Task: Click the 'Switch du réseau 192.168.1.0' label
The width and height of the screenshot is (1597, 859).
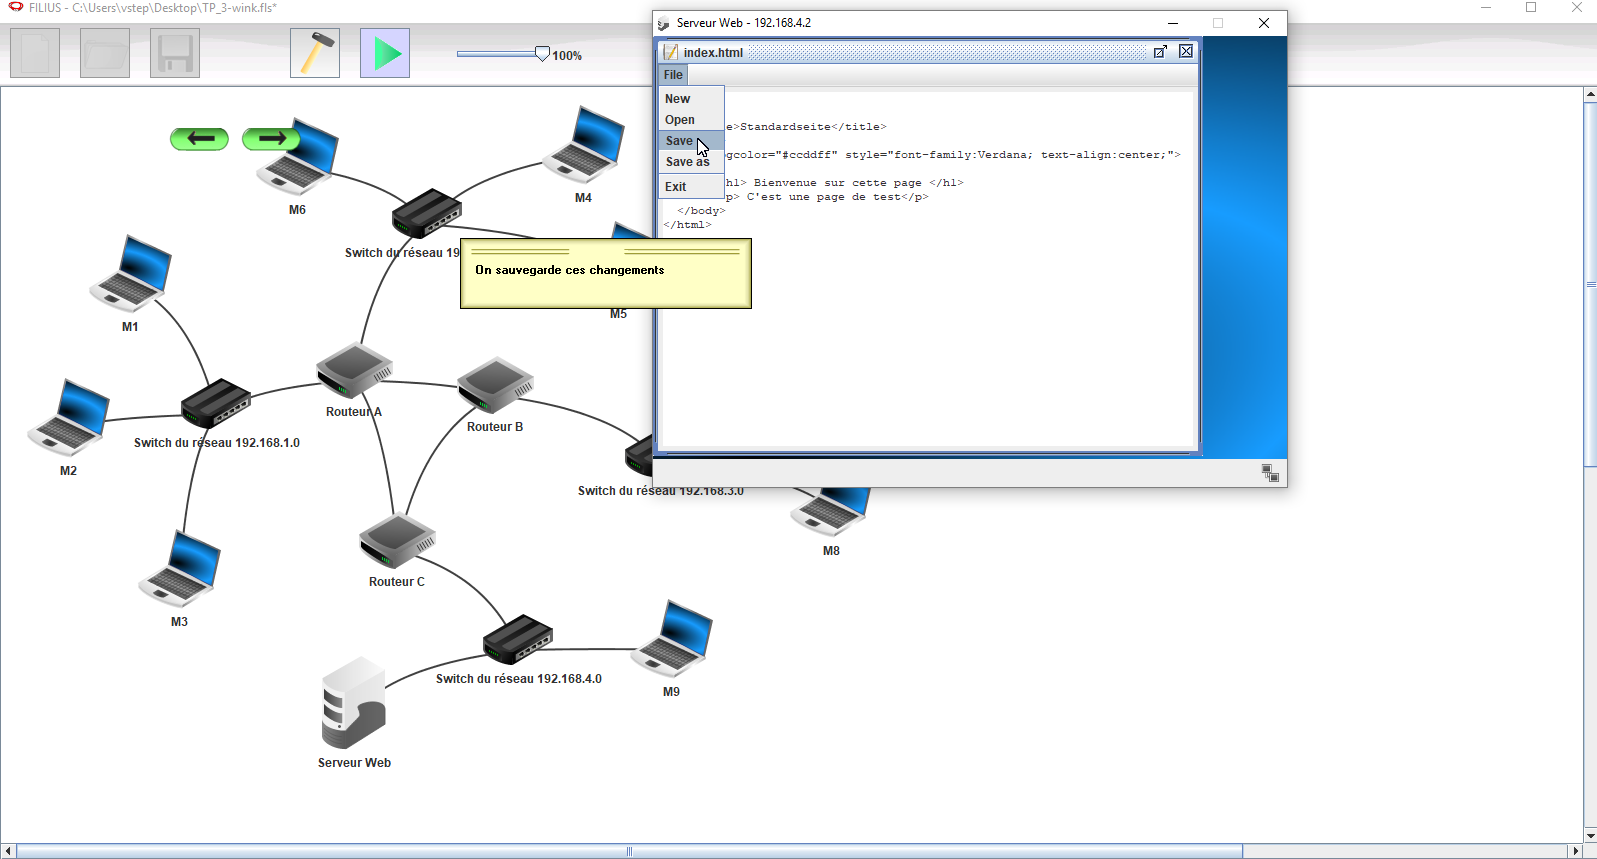Action: [217, 443]
